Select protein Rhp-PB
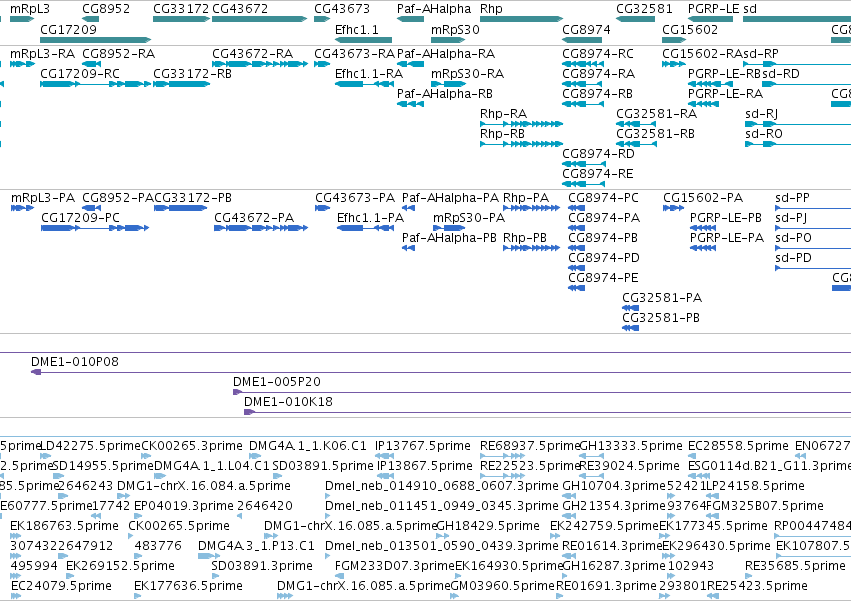This screenshot has height=601, width=851. click(525, 238)
